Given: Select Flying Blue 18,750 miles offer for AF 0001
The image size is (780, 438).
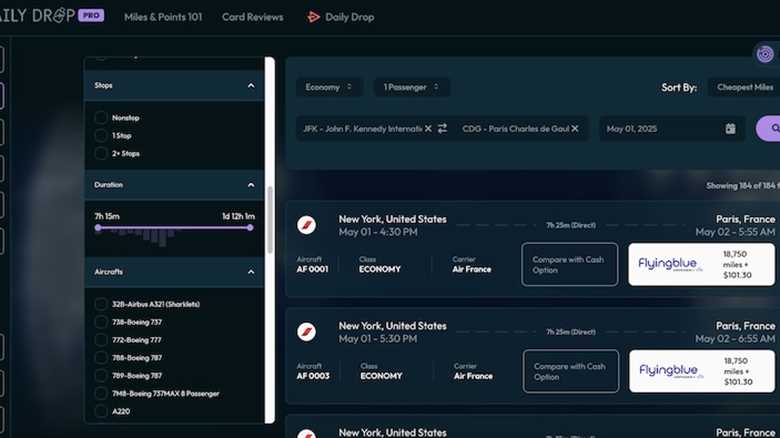Looking at the screenshot, I should 701,264.
